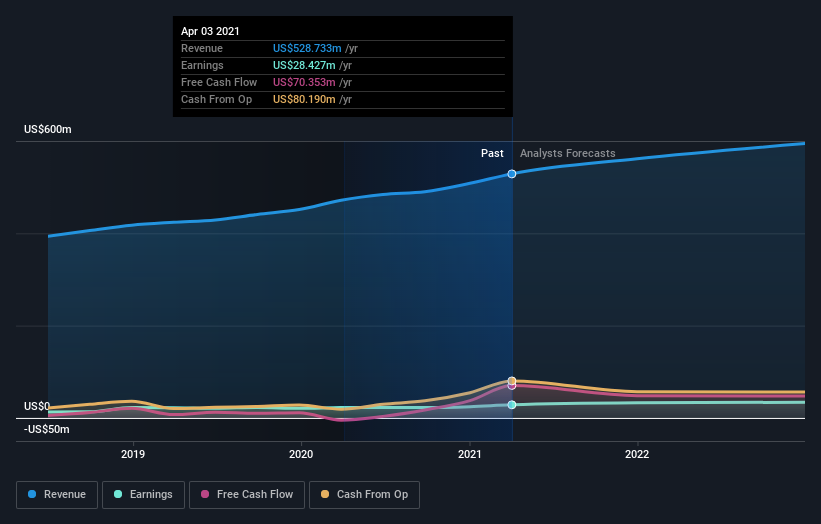Click the pink Free Cash Flow legend dot
821x524 pixels.
[205, 494]
